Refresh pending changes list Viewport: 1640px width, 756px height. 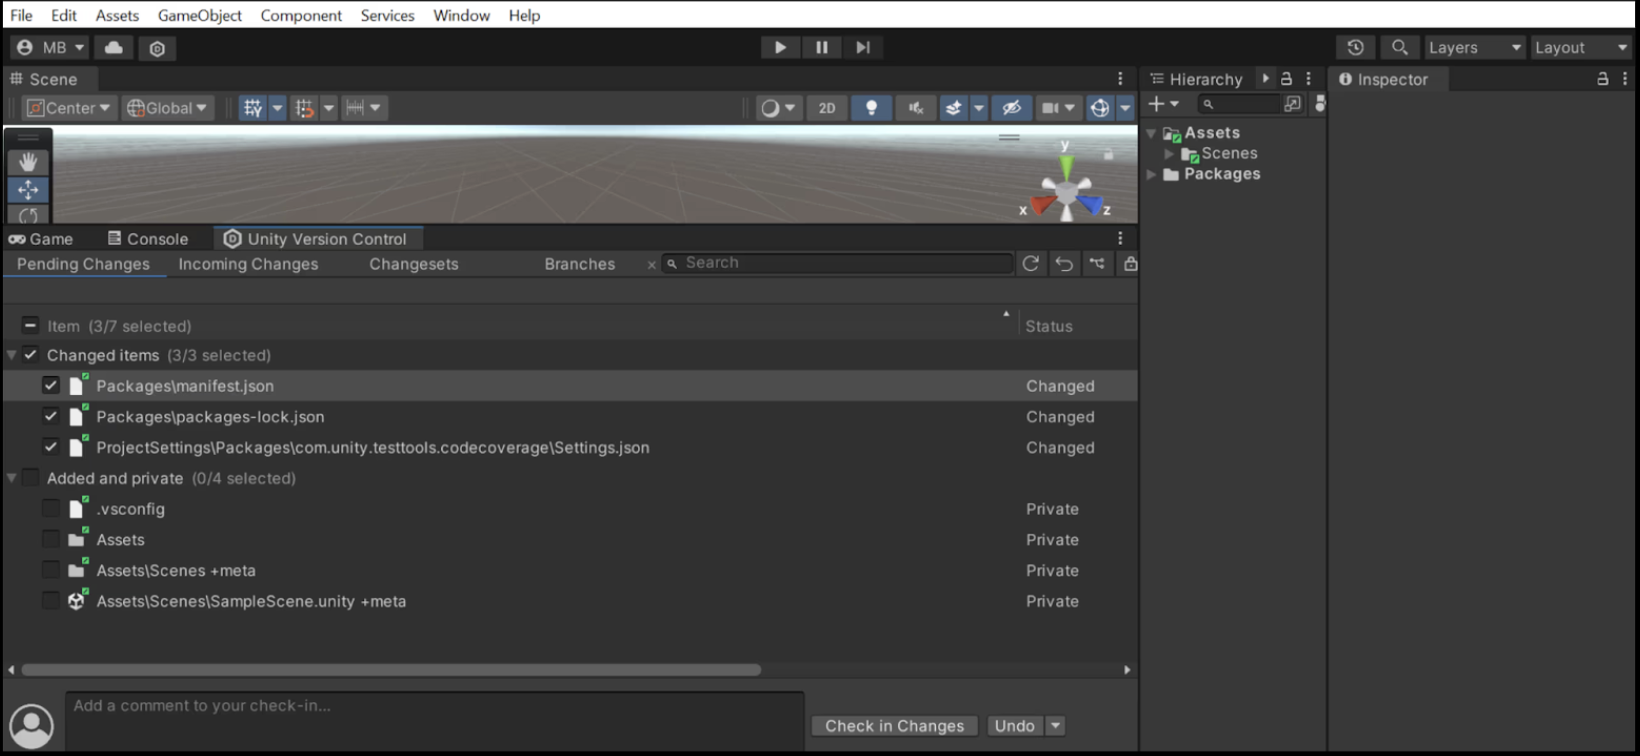pyautogui.click(x=1030, y=264)
